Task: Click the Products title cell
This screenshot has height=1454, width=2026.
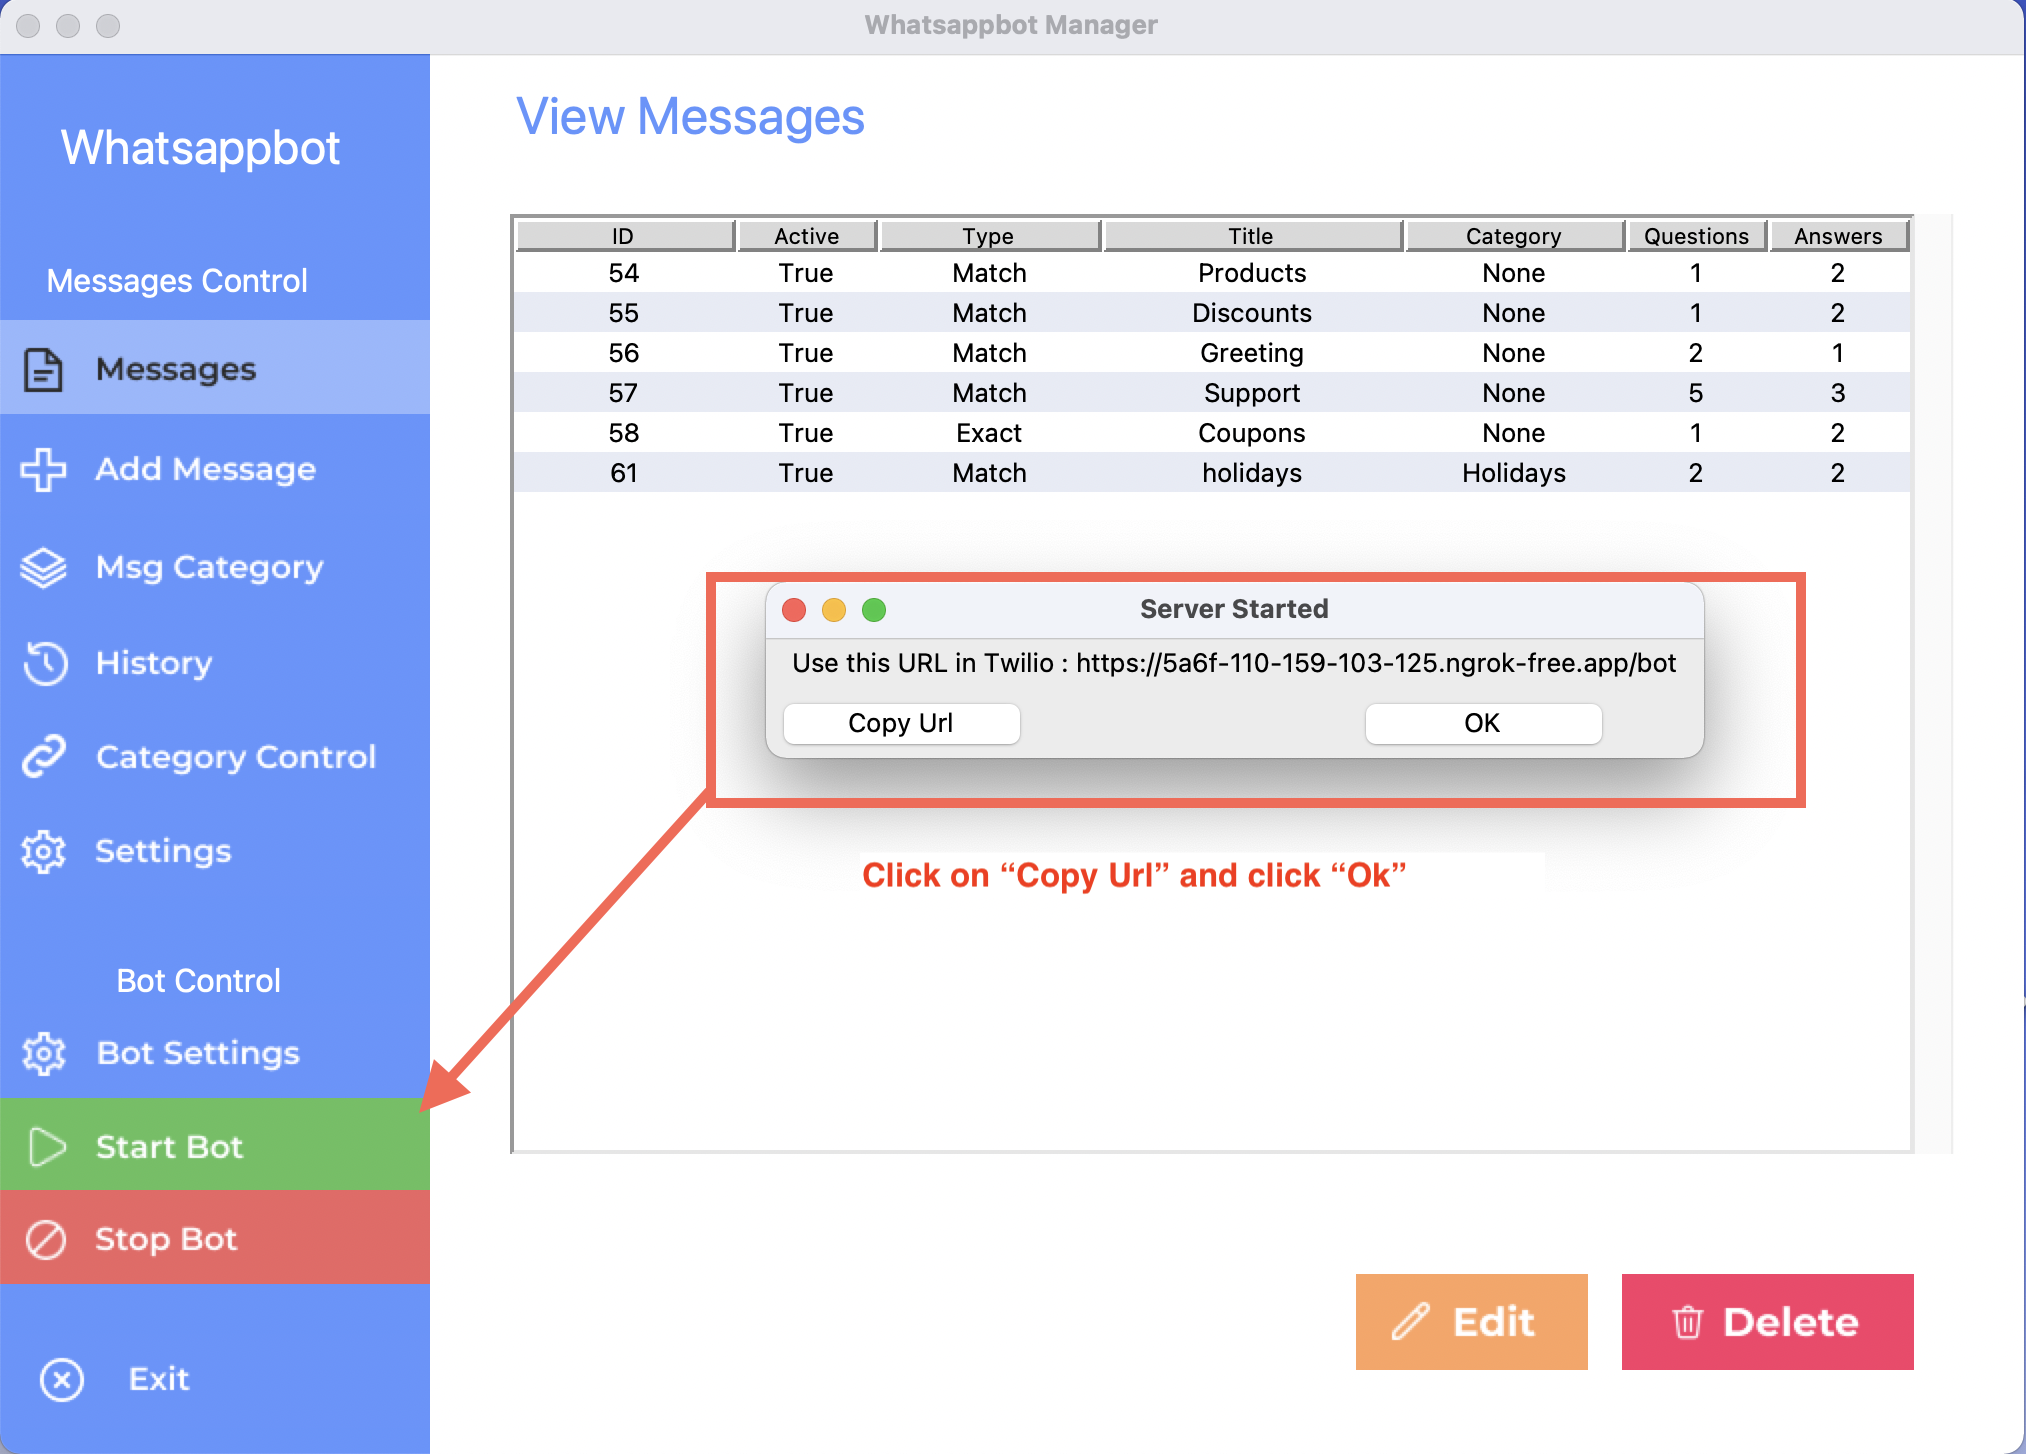Action: pyautogui.click(x=1252, y=273)
